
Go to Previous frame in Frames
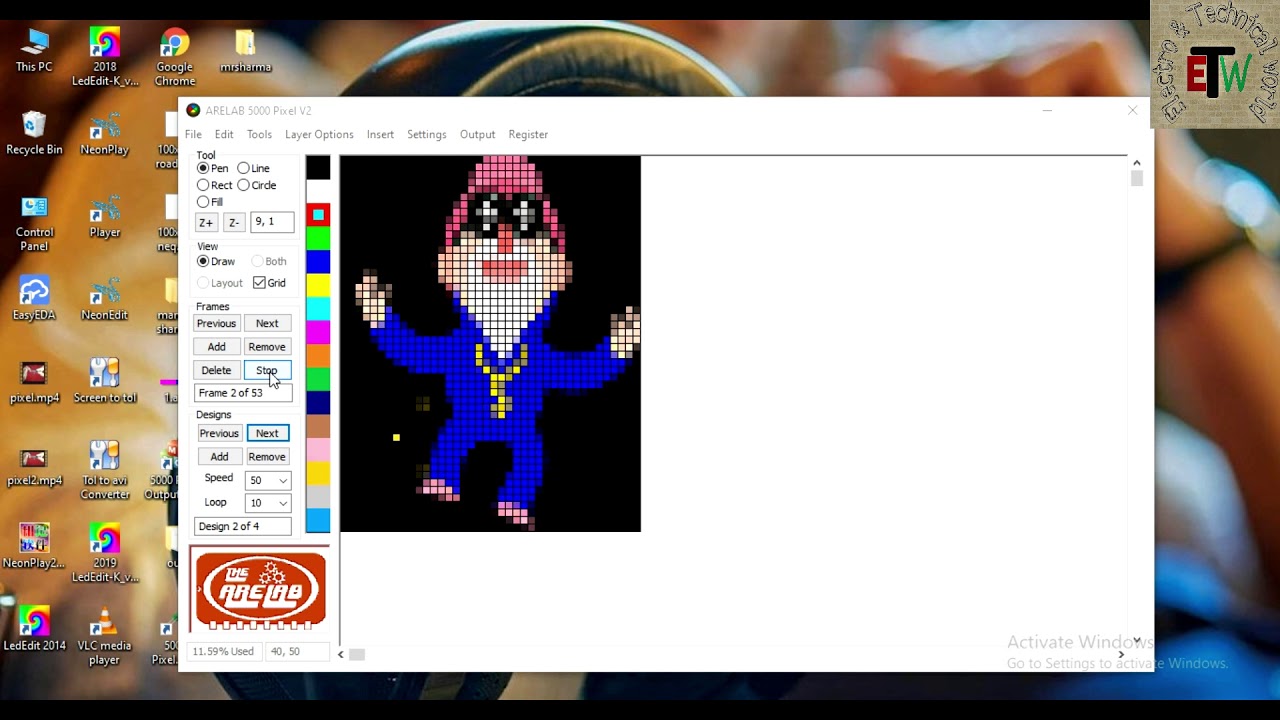(x=216, y=323)
